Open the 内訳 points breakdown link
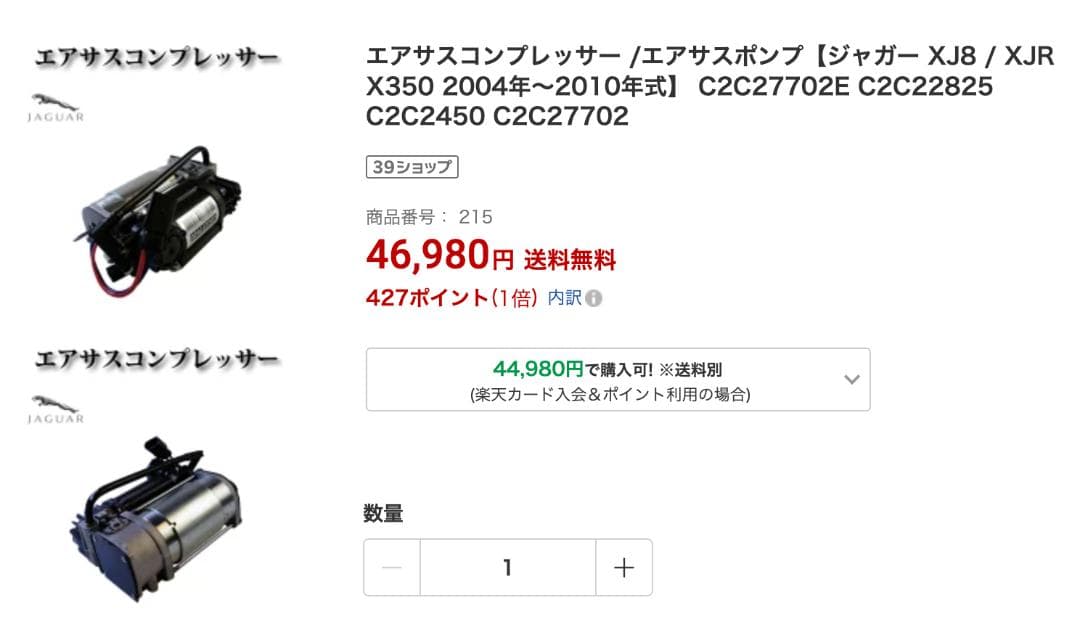Image resolution: width=1080 pixels, height=624 pixels. tap(564, 298)
